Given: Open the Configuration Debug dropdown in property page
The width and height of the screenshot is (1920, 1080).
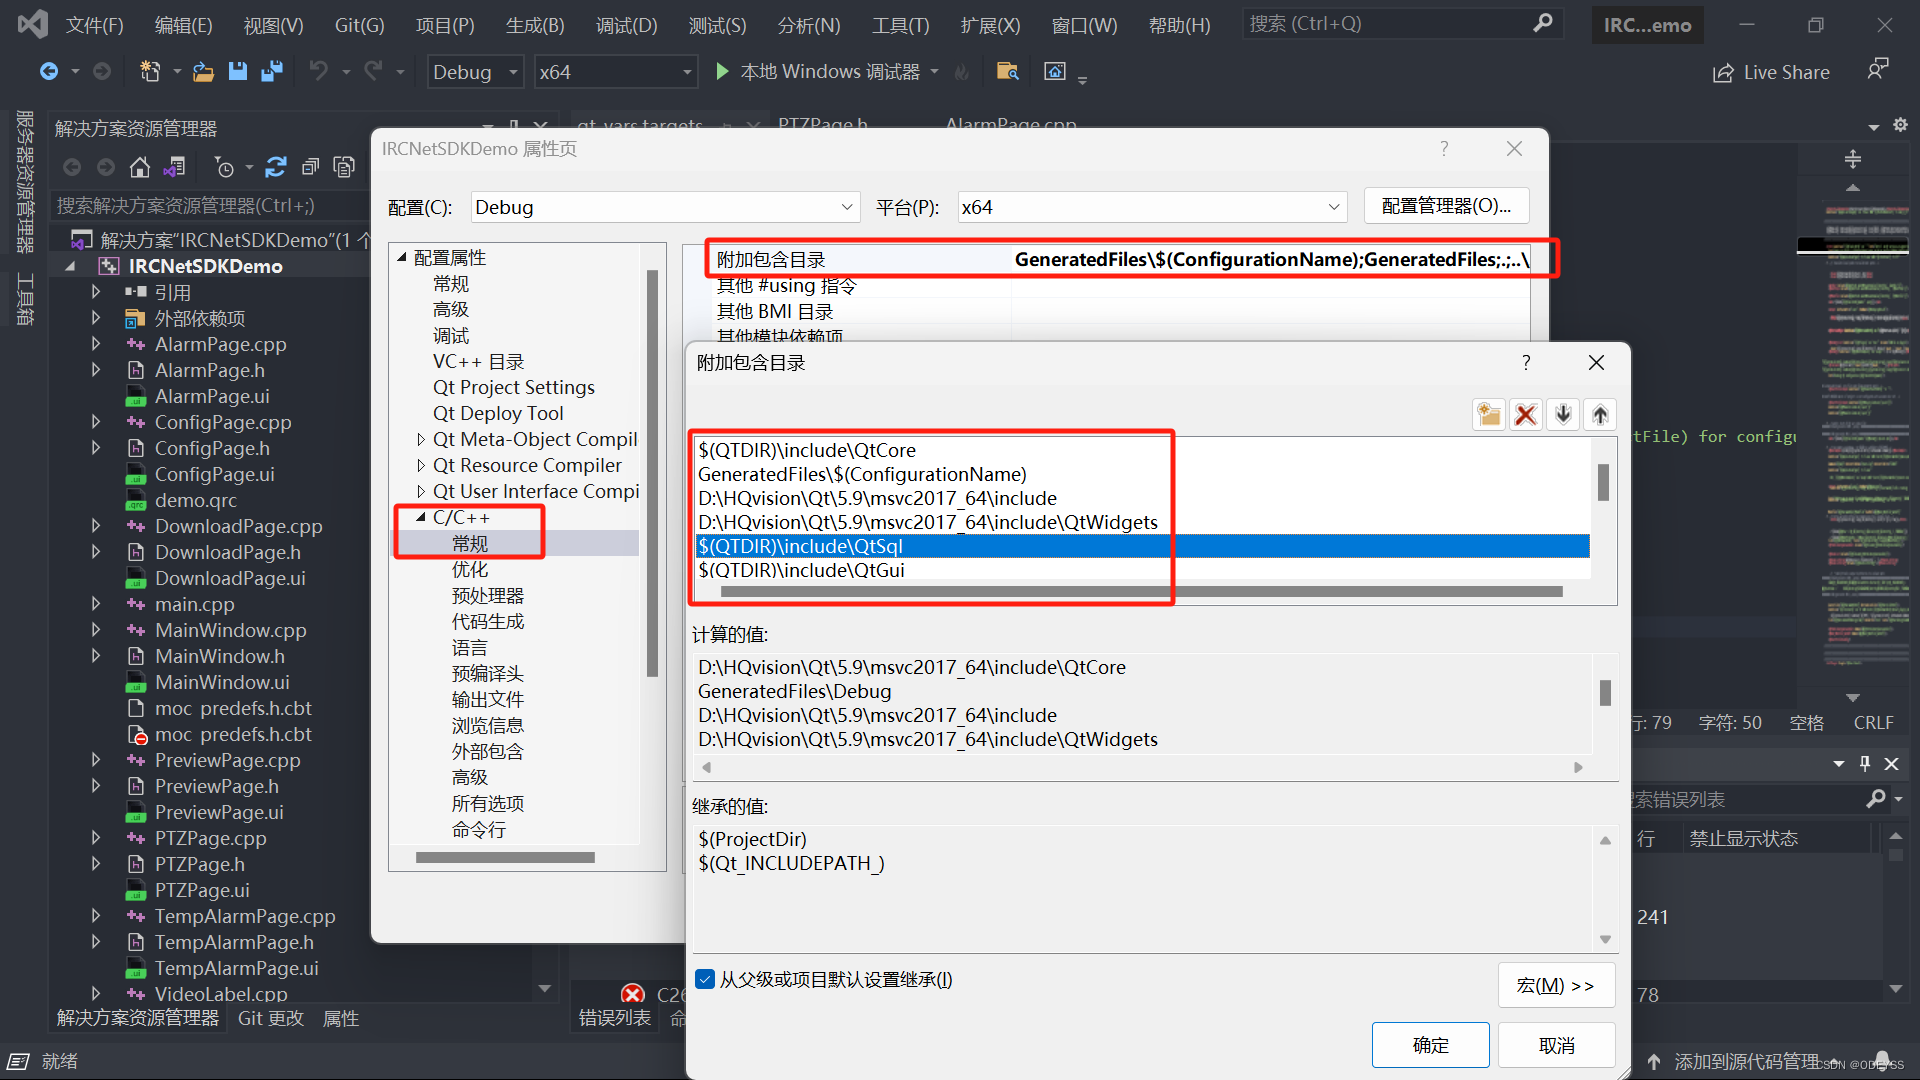Looking at the screenshot, I should click(665, 207).
